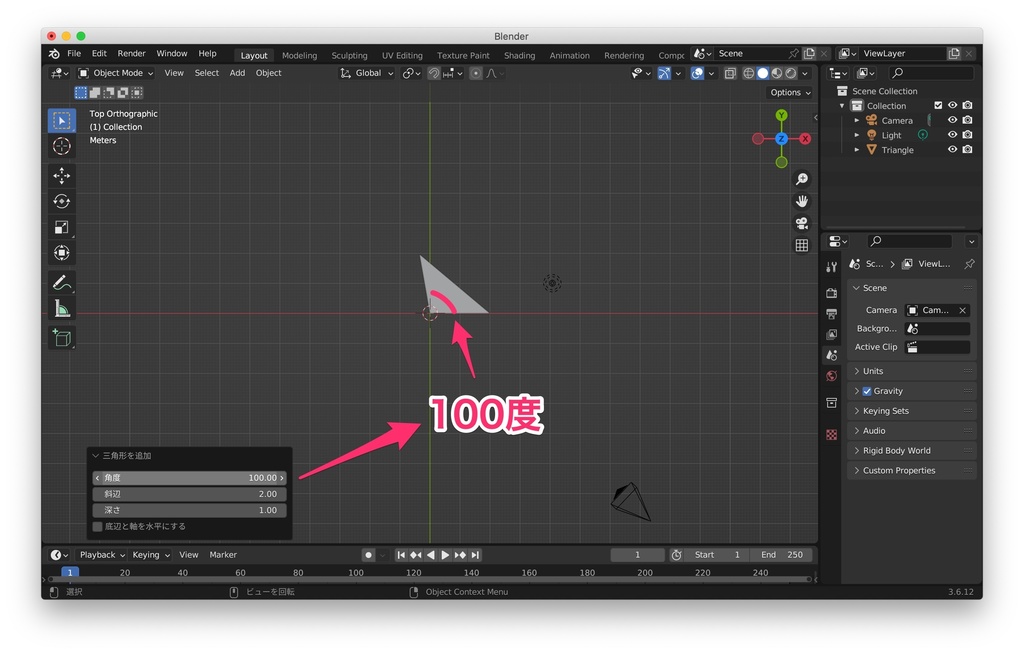
Task: Select the Scale tool
Action: [x=62, y=227]
